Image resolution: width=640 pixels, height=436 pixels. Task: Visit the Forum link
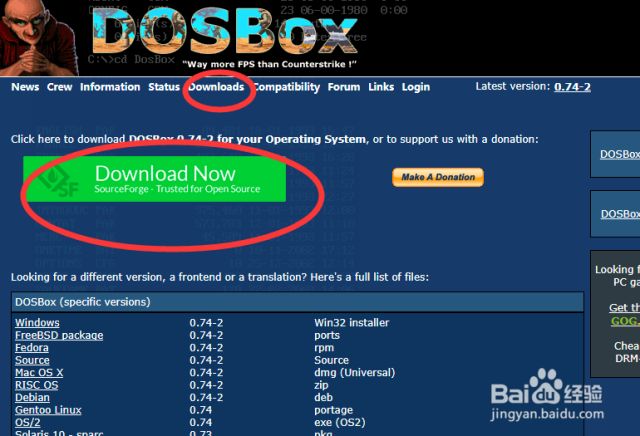coord(344,87)
